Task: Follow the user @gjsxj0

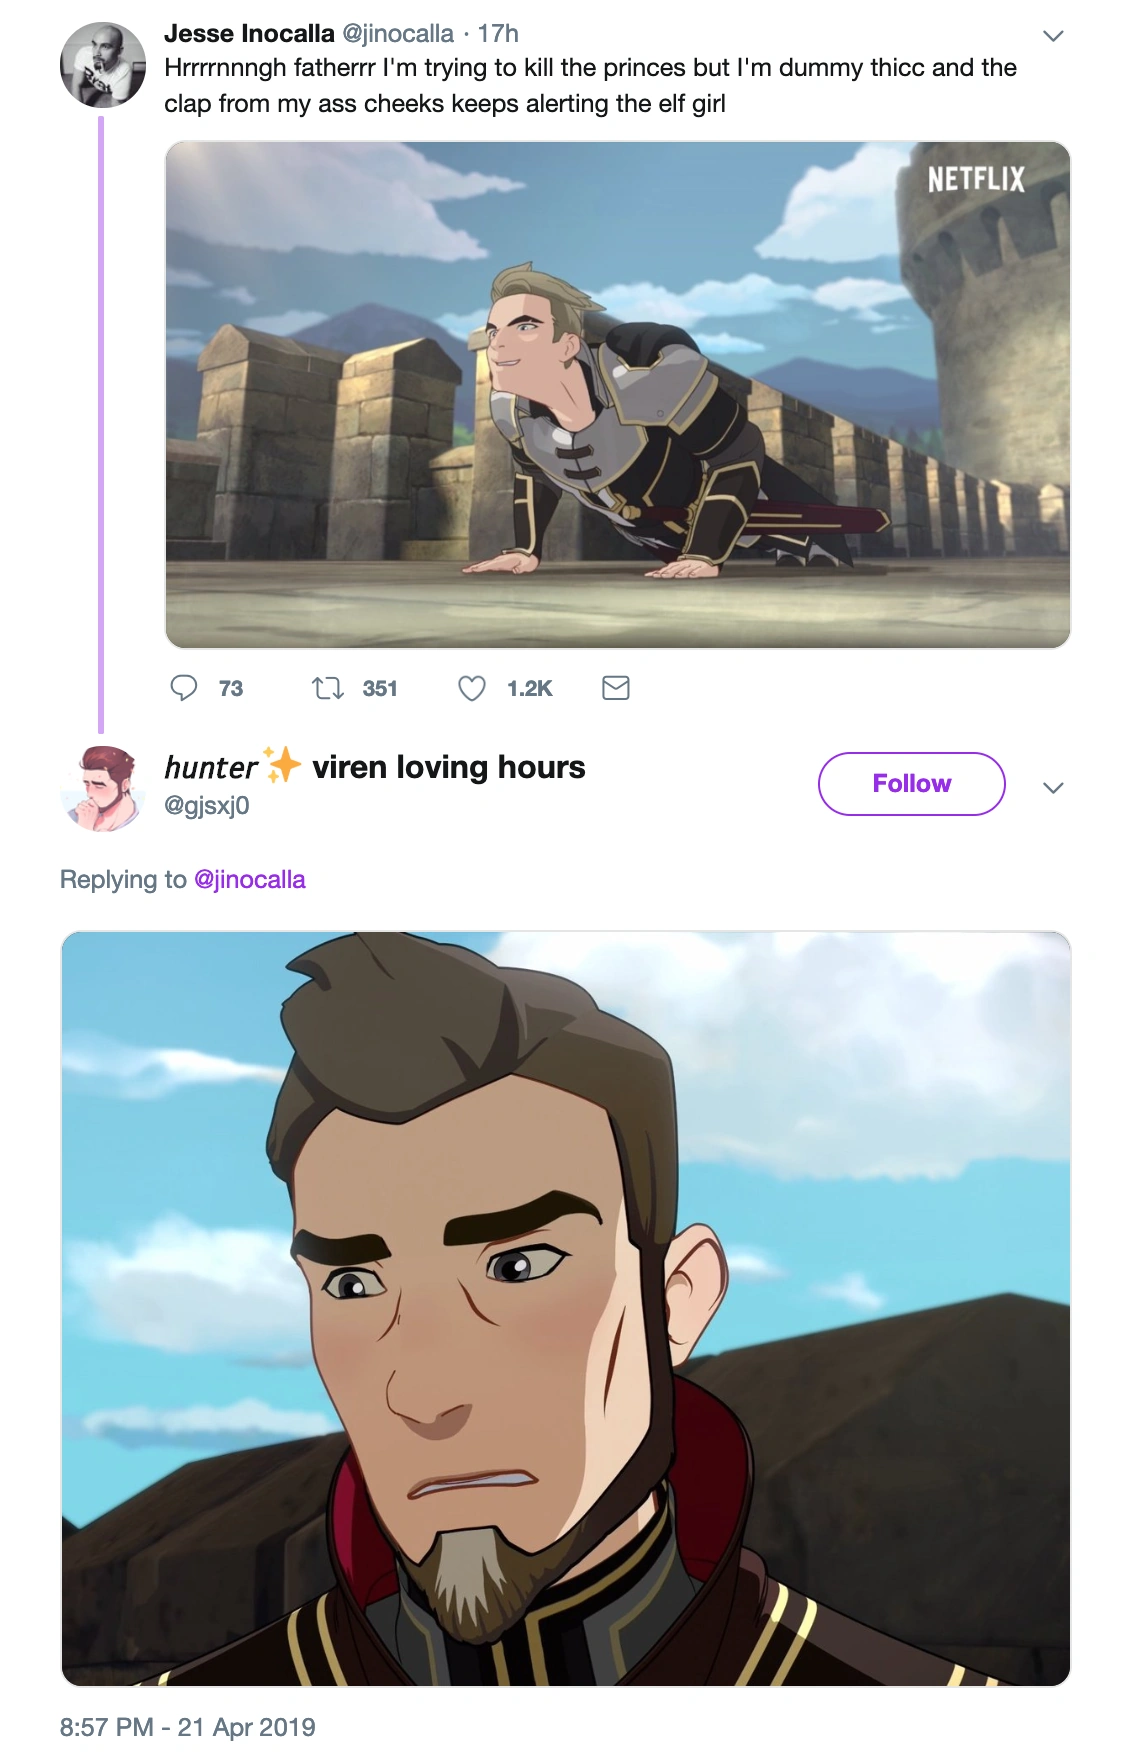Action: (911, 783)
